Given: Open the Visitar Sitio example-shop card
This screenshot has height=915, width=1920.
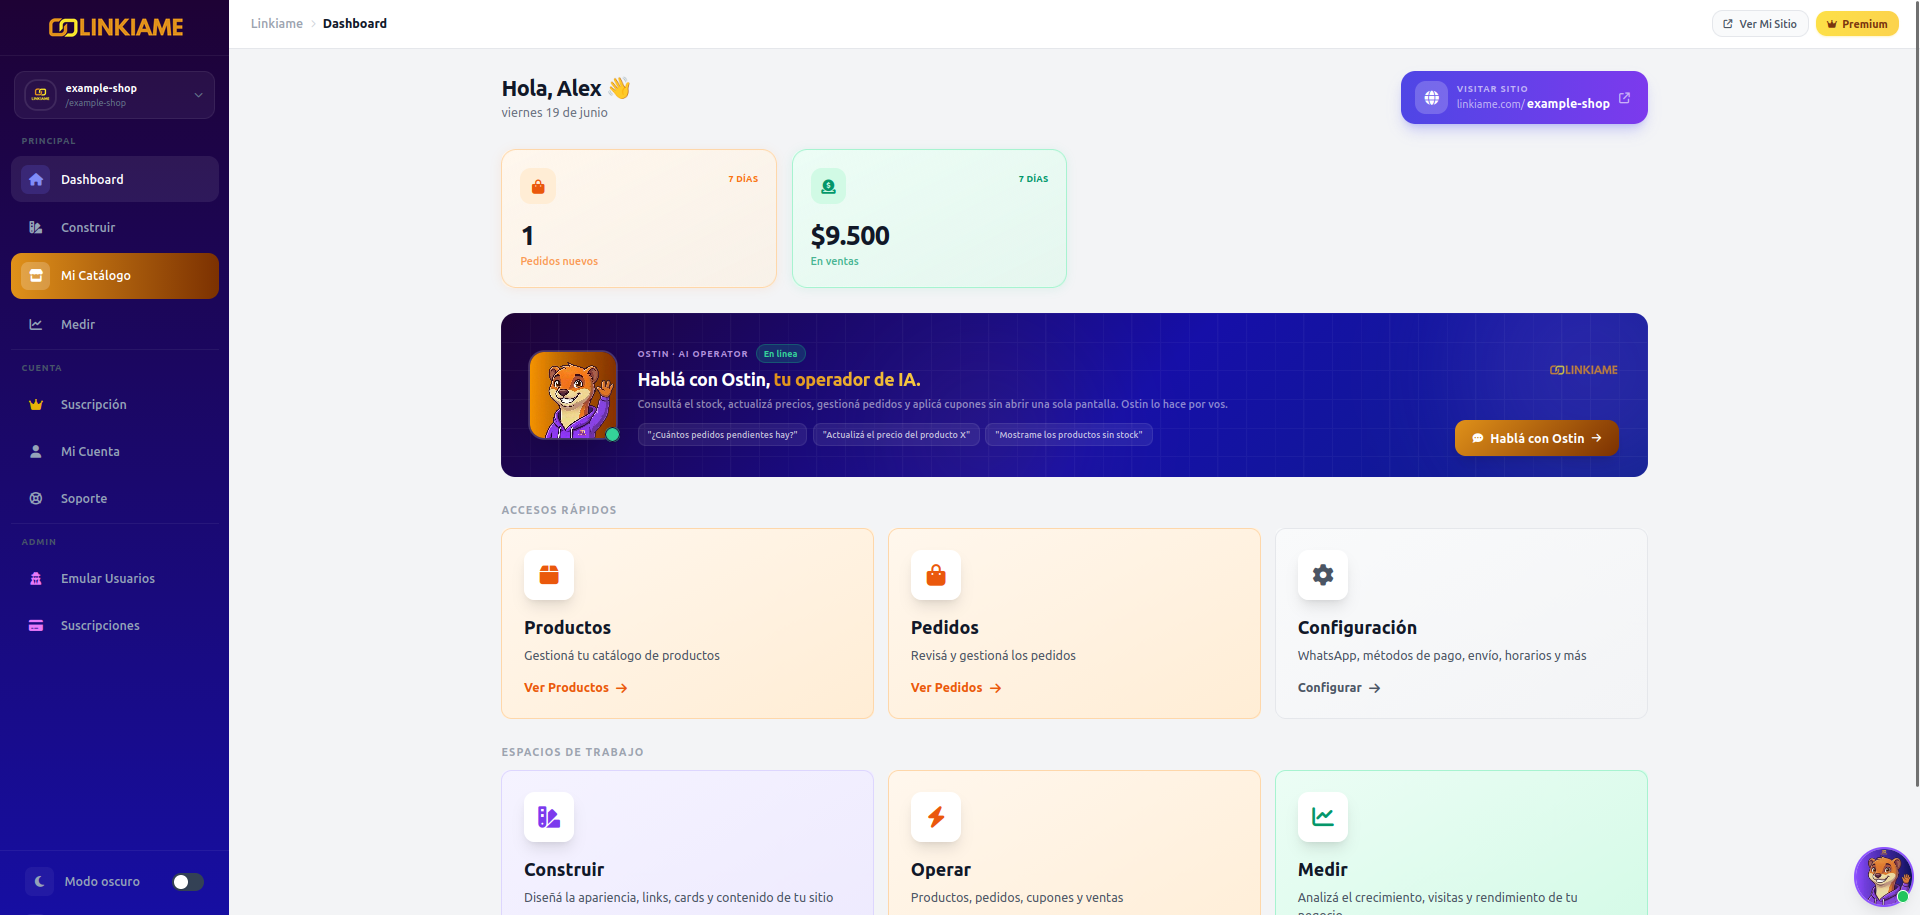Looking at the screenshot, I should click(1524, 97).
